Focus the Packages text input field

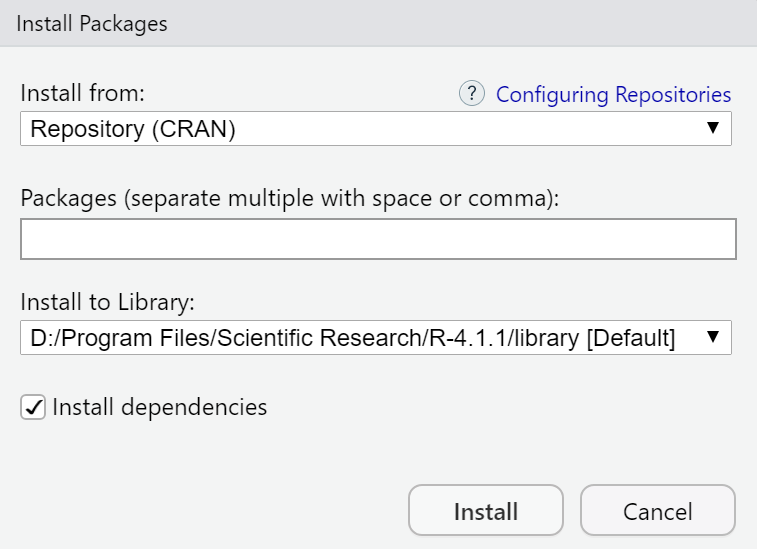click(378, 240)
